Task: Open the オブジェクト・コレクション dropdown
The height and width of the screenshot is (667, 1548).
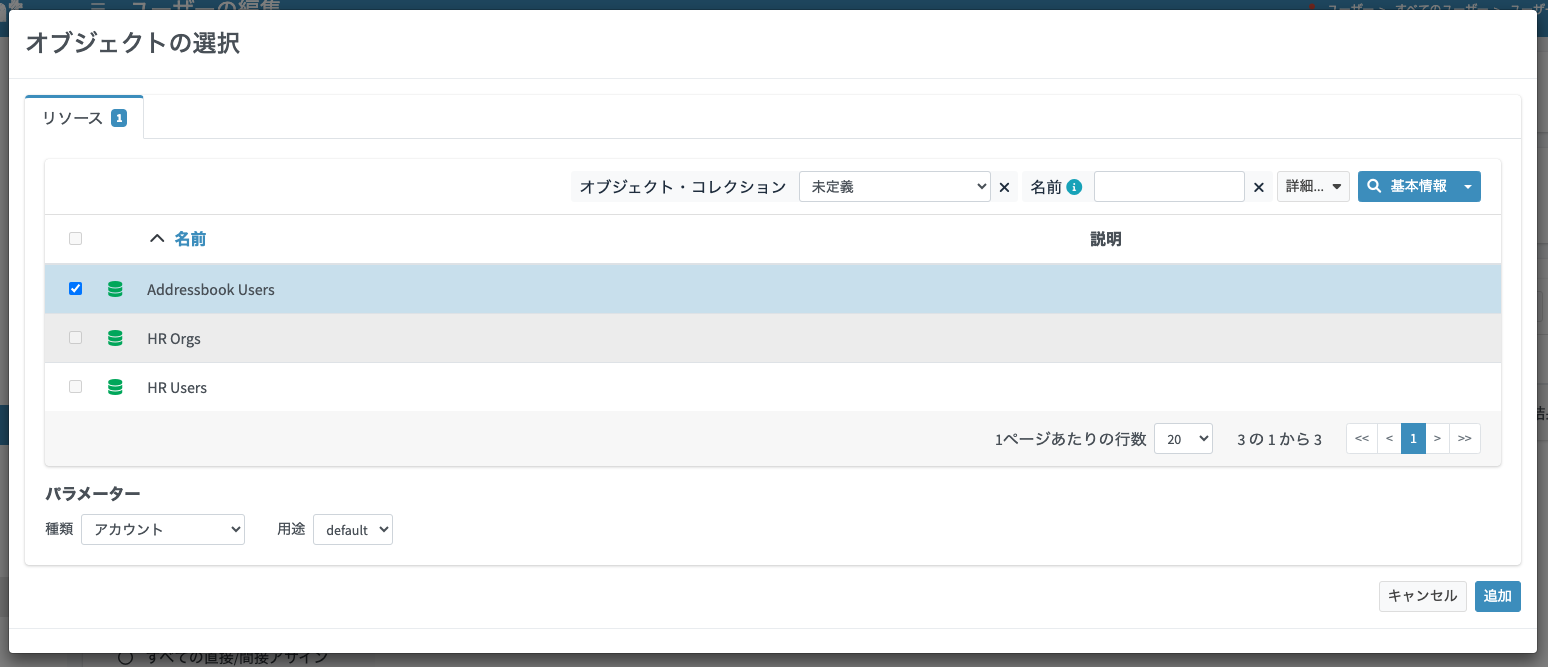Action: [895, 186]
